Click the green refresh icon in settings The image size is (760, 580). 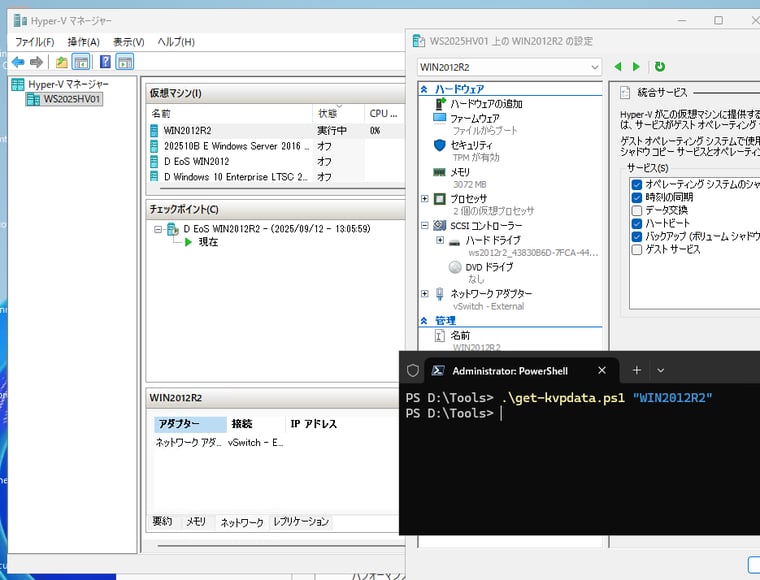[x=660, y=67]
